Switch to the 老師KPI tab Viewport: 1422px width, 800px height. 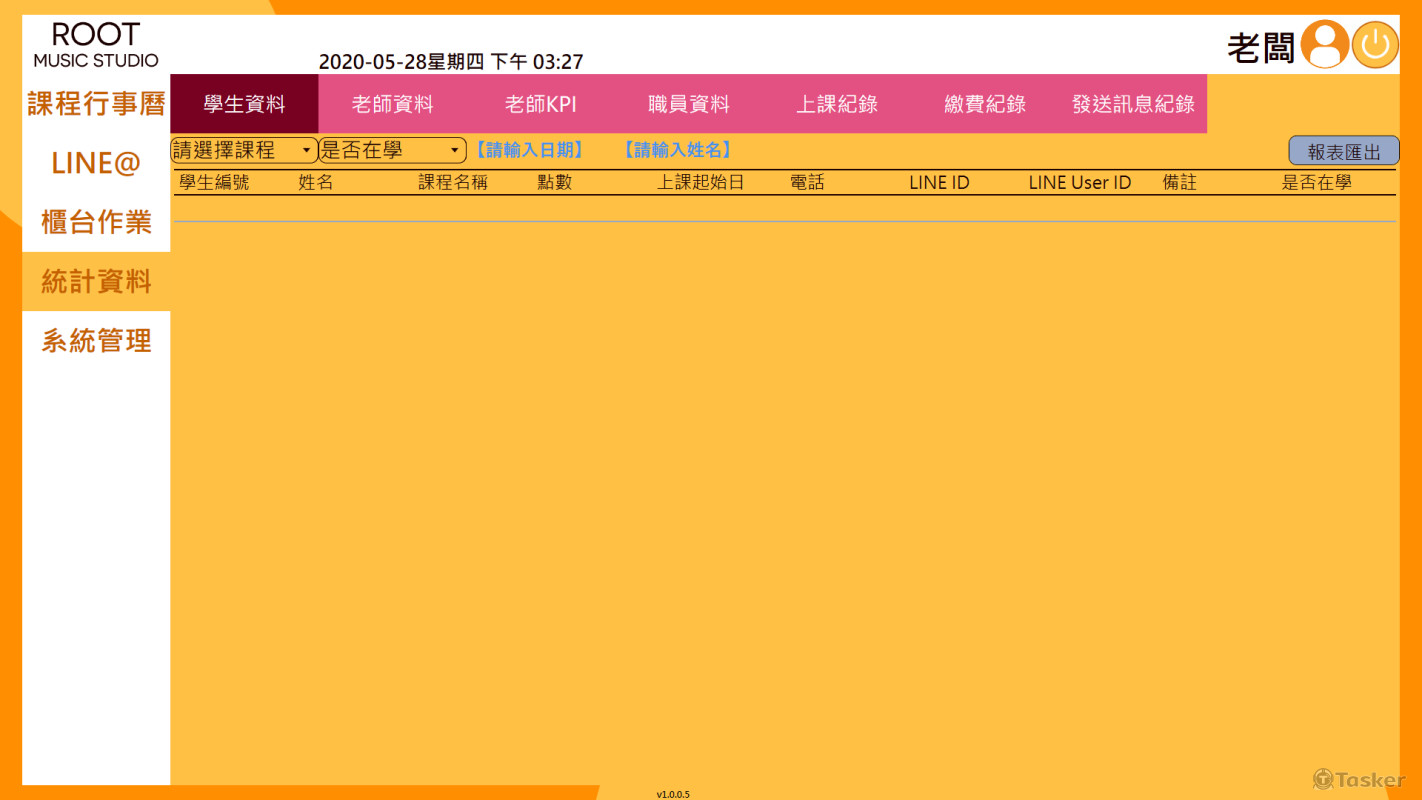point(539,103)
